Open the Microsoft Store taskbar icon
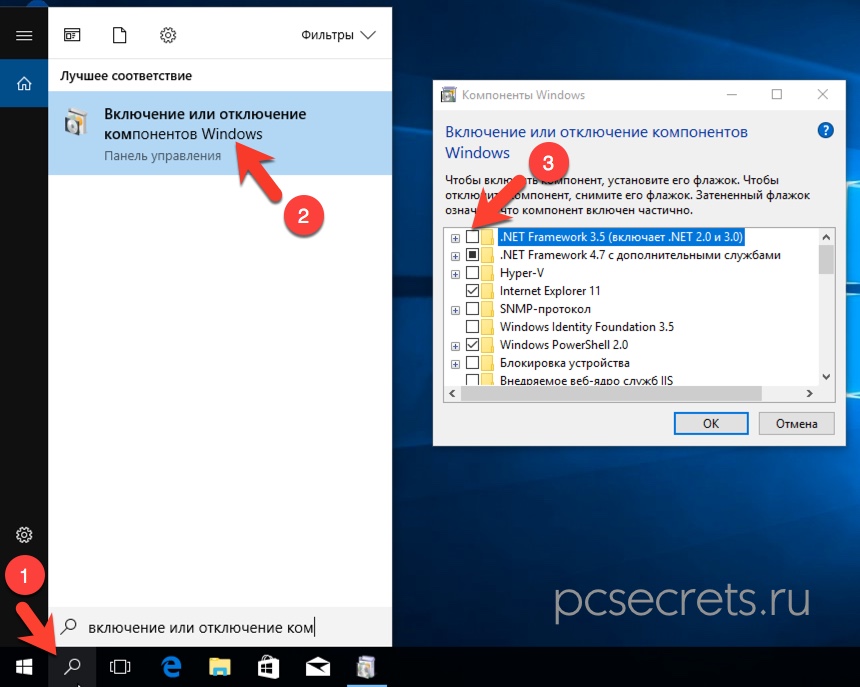The image size is (860, 687). coord(268,665)
